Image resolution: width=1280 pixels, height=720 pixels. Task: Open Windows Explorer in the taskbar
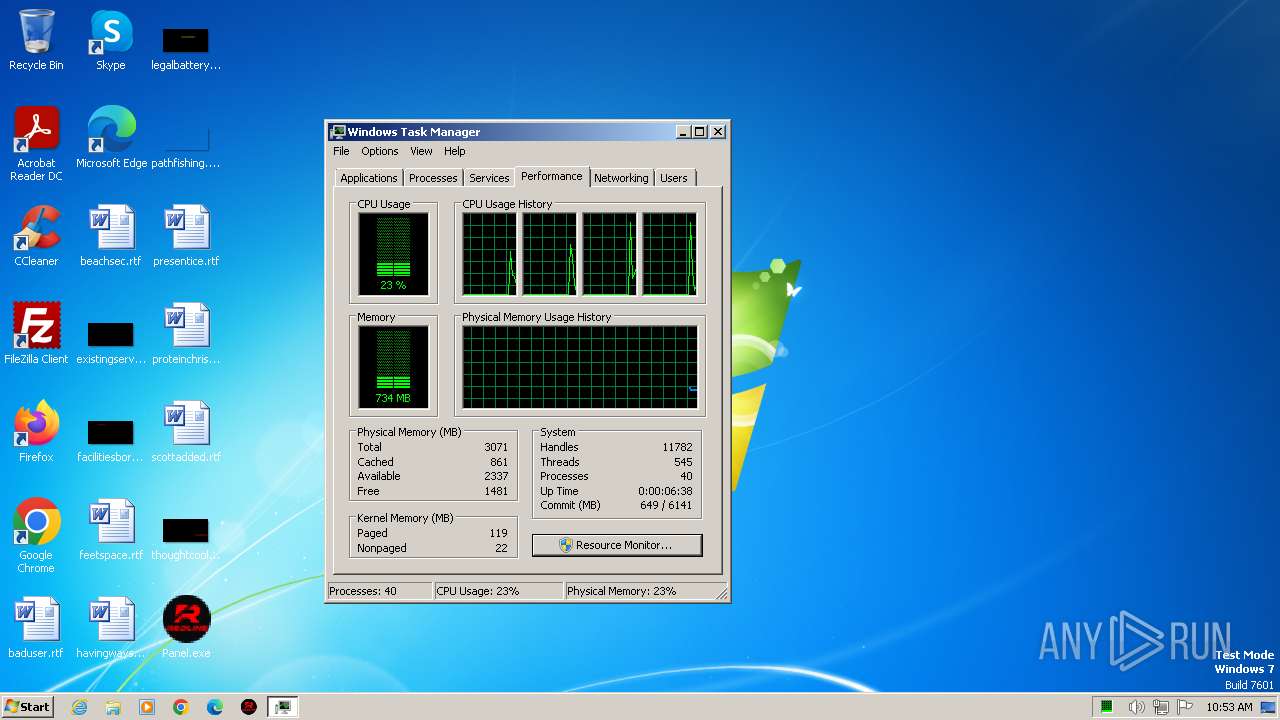pyautogui.click(x=113, y=707)
